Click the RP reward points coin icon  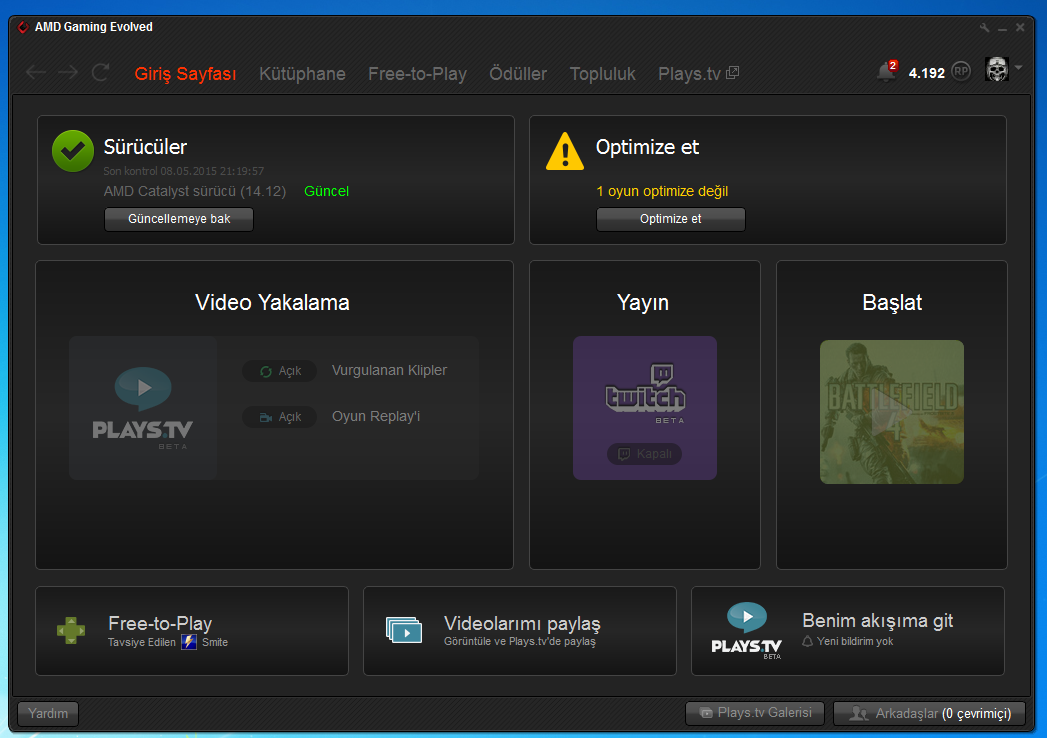(x=961, y=71)
